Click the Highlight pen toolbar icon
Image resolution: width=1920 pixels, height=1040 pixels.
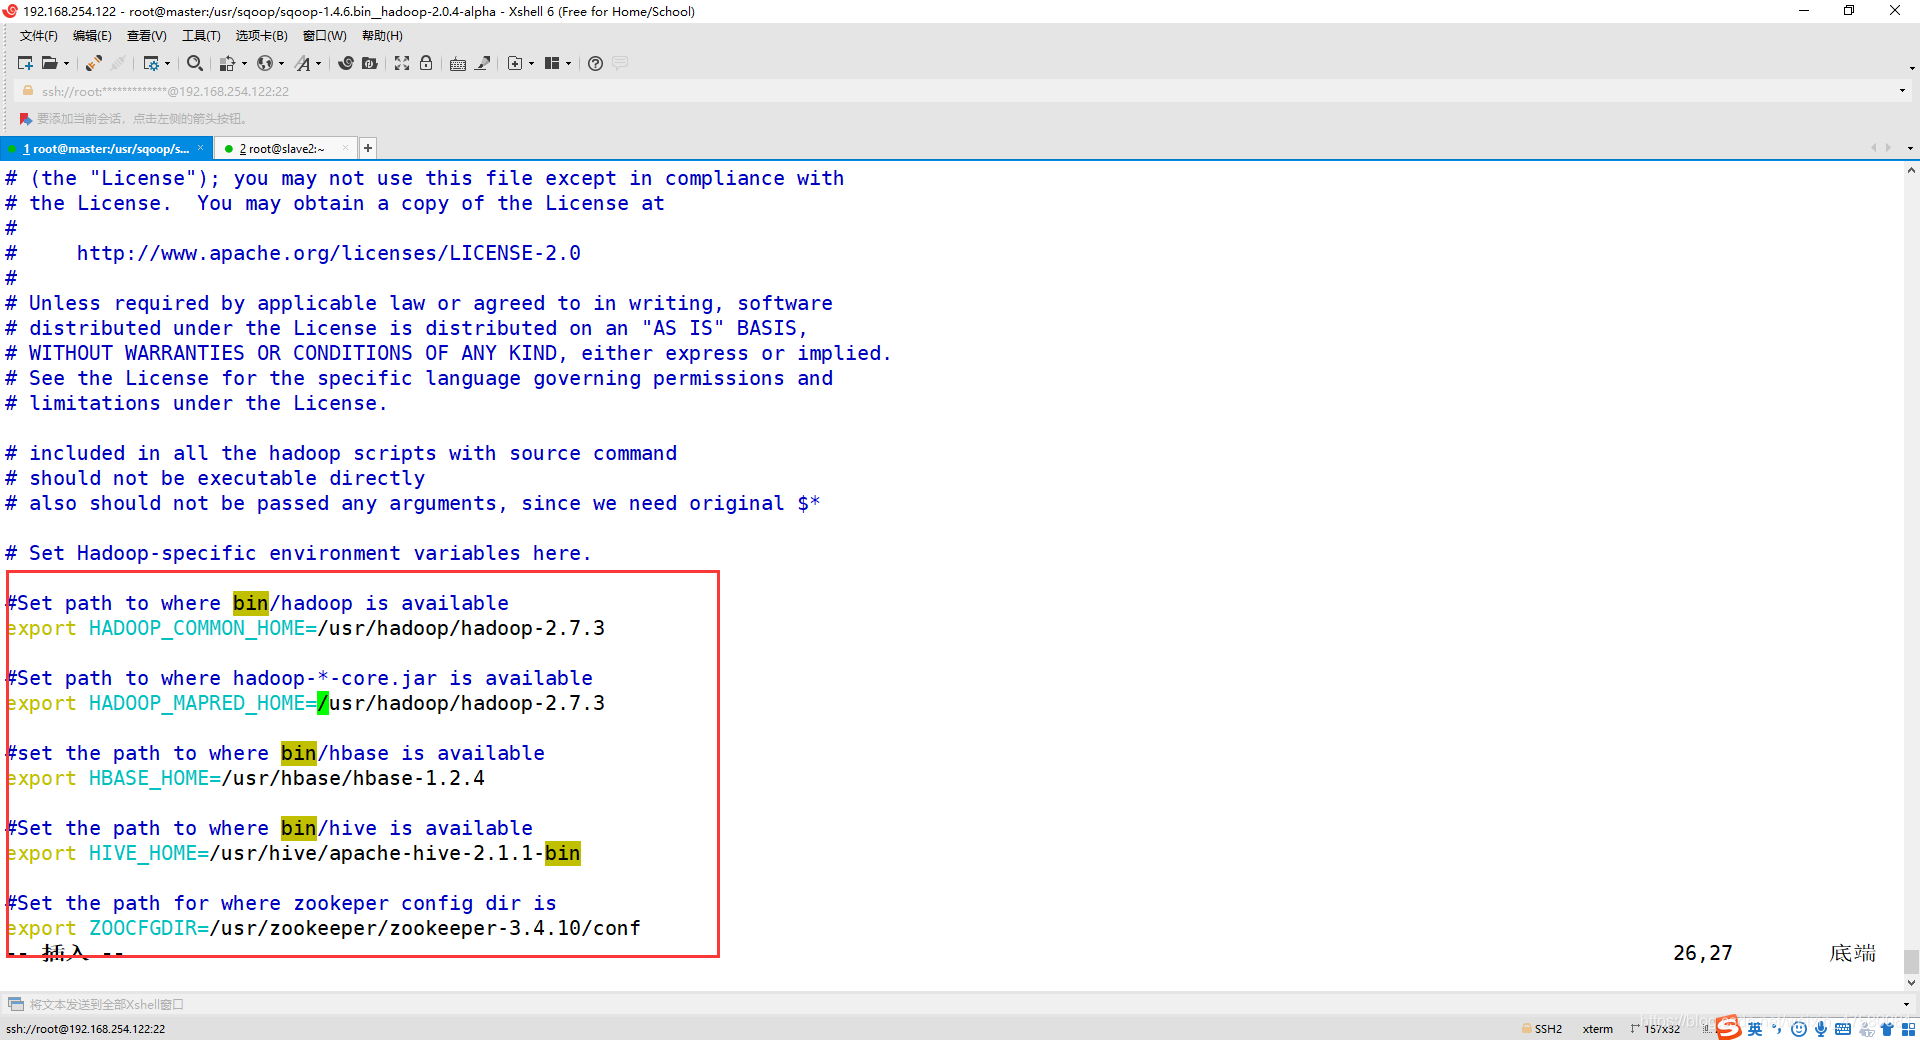click(x=482, y=63)
